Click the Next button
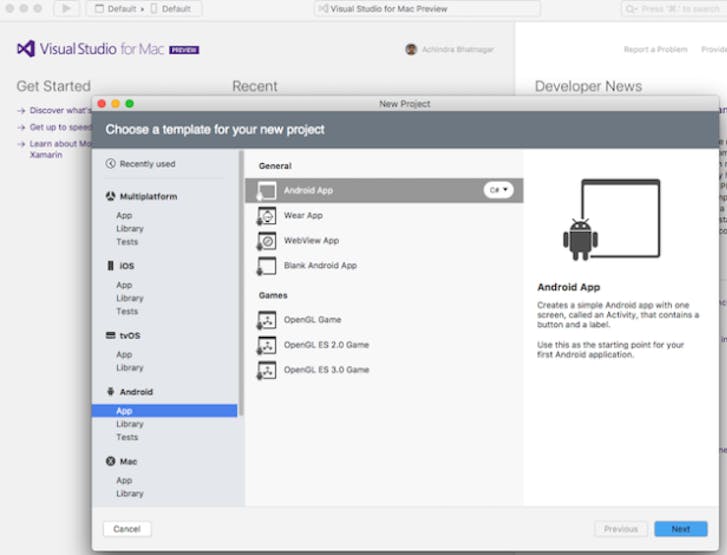The image size is (727, 555). point(681,529)
